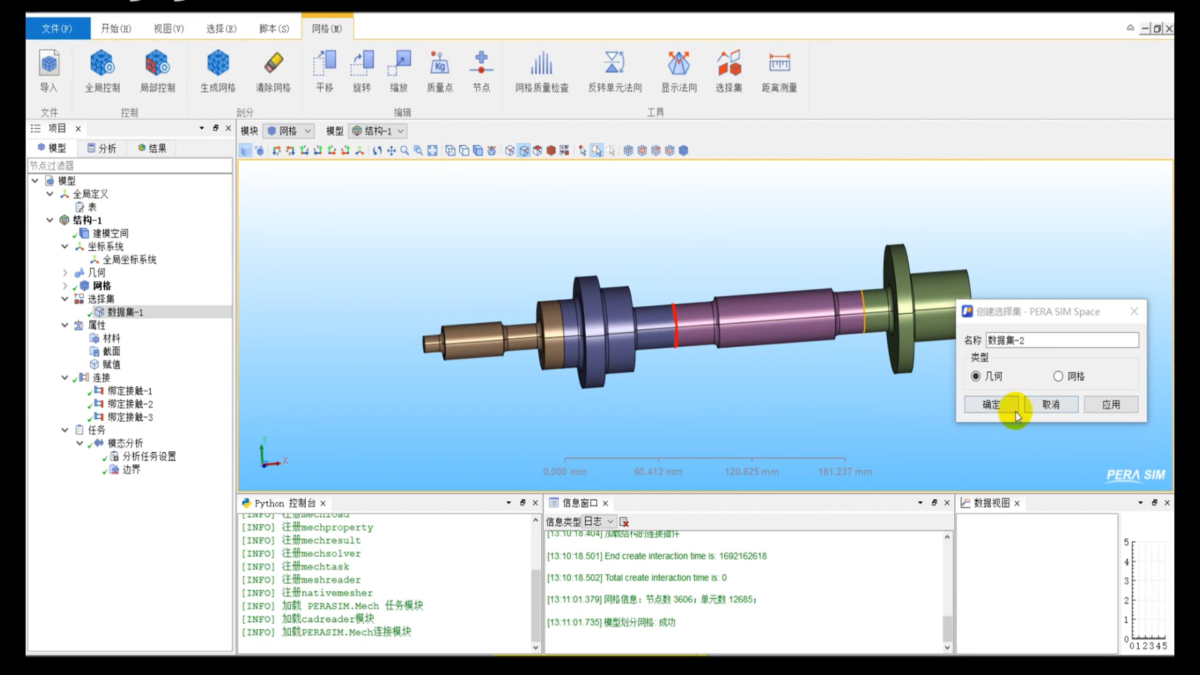Click the 节点过滤器 filter field

click(129, 165)
